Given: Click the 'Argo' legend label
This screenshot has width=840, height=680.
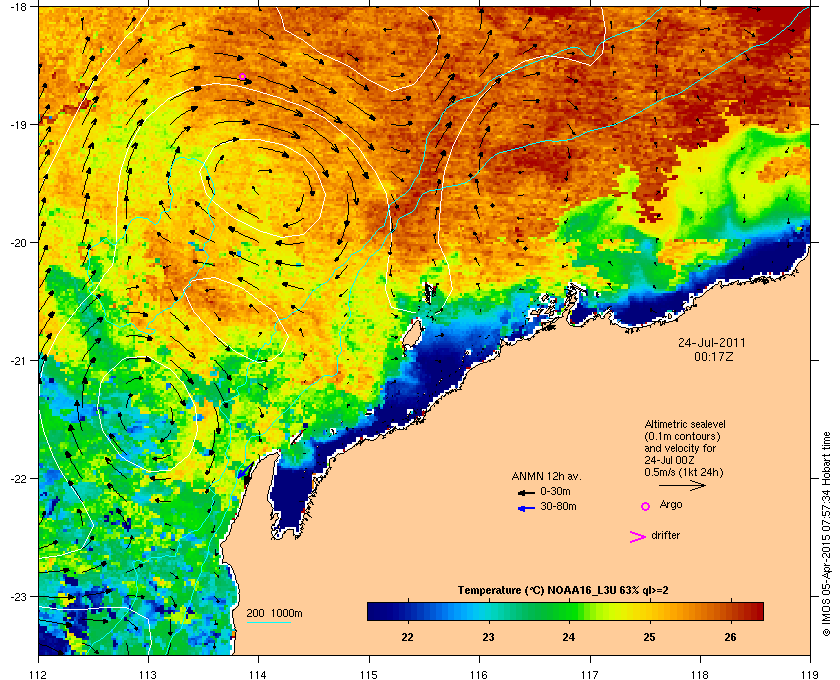Looking at the screenshot, I should pyautogui.click(x=671, y=504).
